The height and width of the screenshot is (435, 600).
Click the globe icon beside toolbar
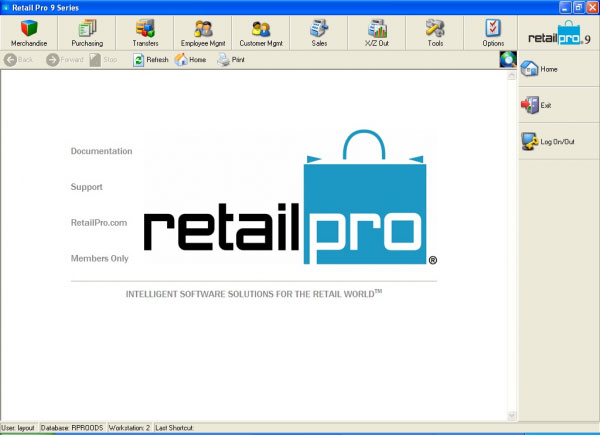coord(508,59)
